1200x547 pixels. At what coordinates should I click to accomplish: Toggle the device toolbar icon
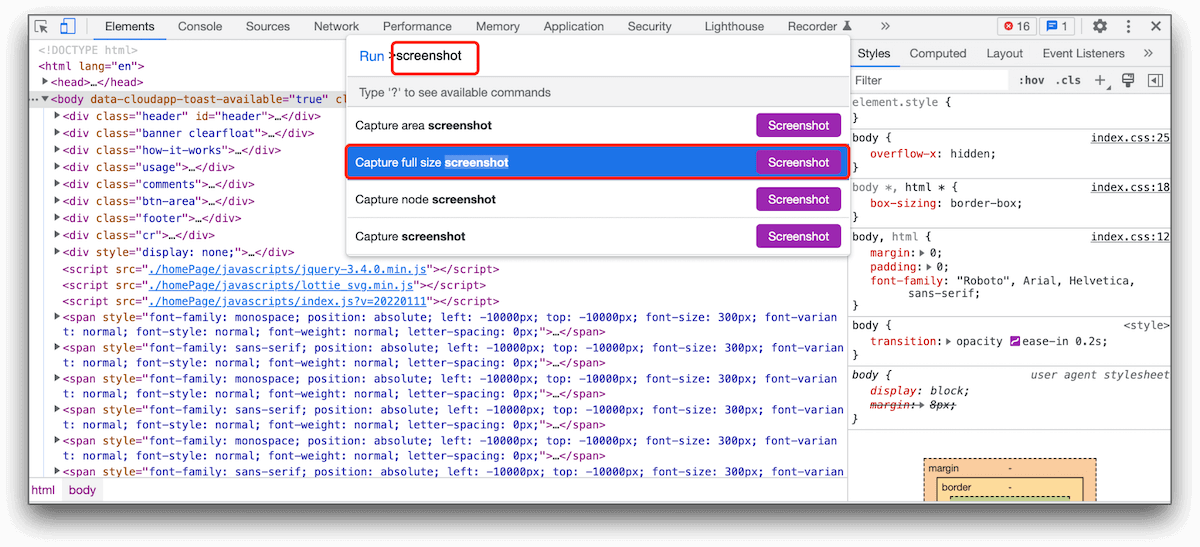point(68,27)
